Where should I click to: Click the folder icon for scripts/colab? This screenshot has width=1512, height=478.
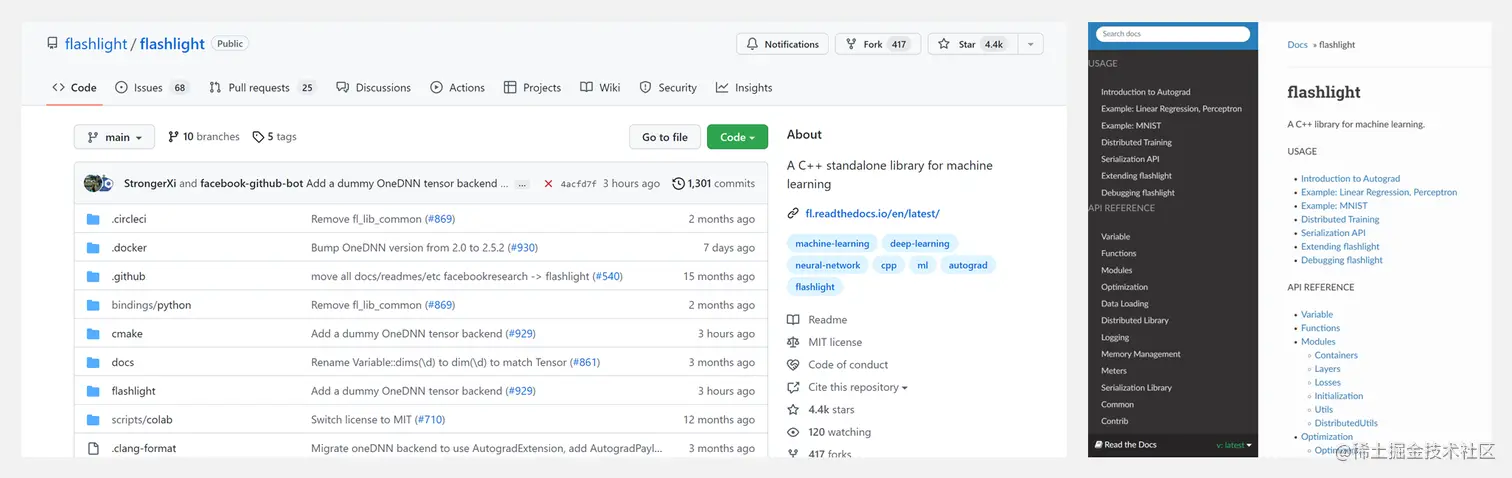pyautogui.click(x=93, y=420)
